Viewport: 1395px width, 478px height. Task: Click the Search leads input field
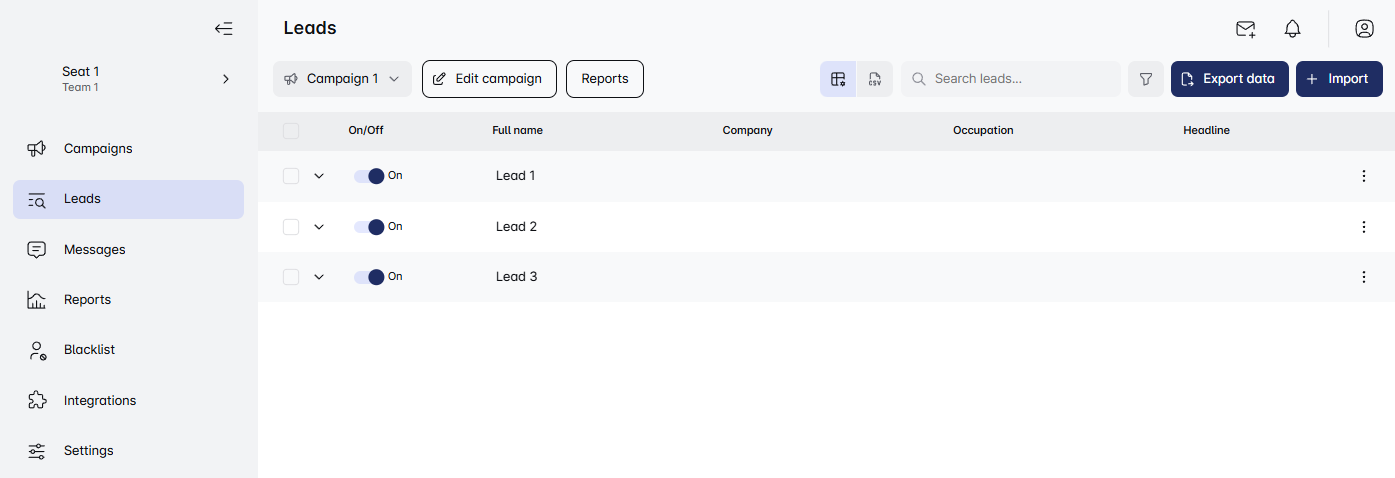point(1020,79)
